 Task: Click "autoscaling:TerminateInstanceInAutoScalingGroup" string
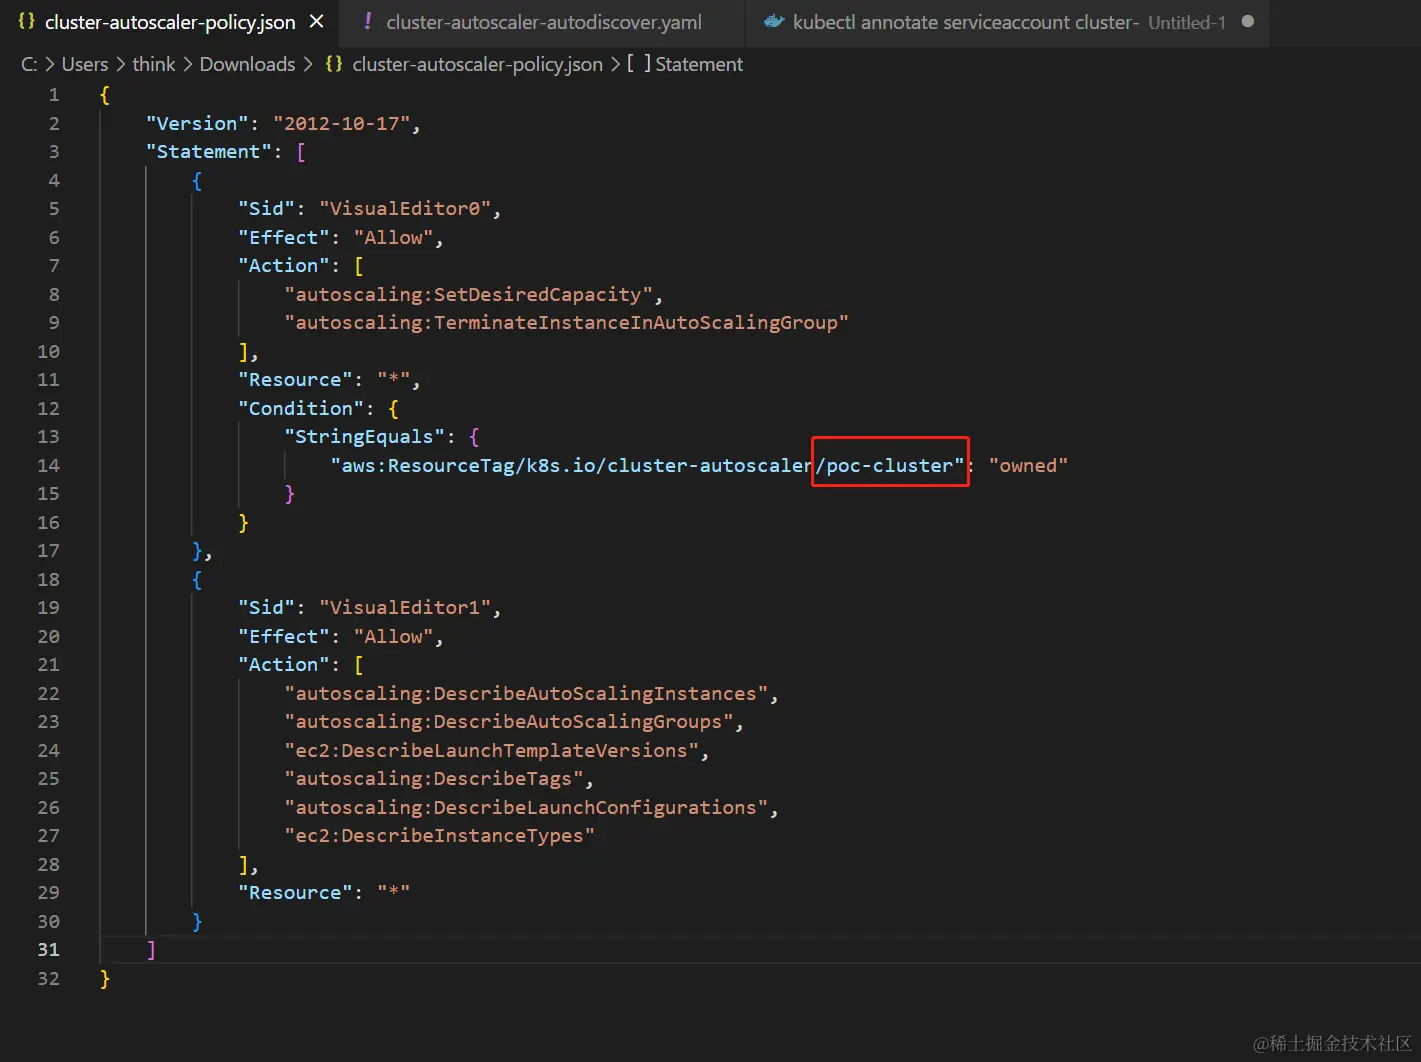coord(566,323)
